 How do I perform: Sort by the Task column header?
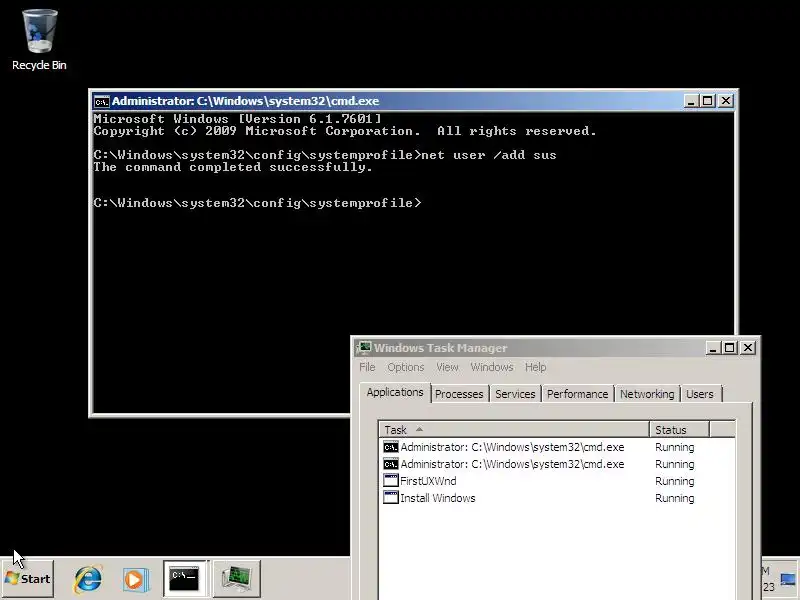click(x=514, y=430)
